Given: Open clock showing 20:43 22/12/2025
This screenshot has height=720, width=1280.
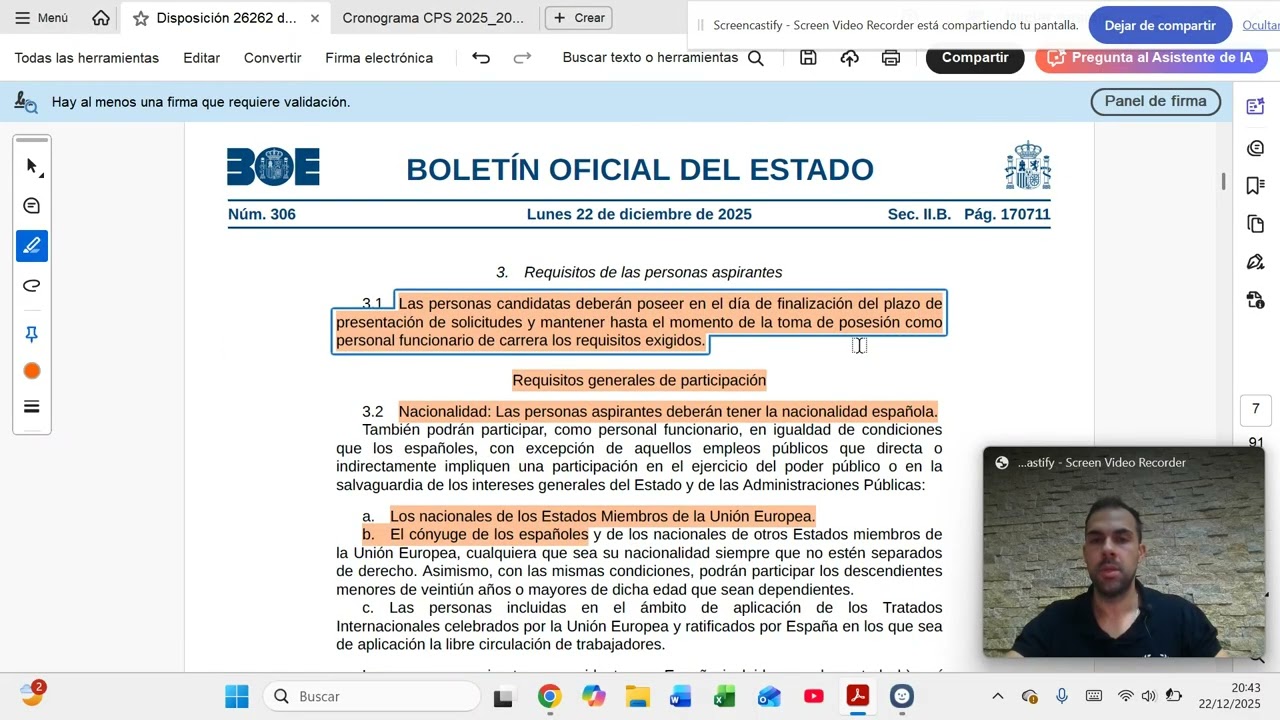Looking at the screenshot, I should (x=1231, y=696).
